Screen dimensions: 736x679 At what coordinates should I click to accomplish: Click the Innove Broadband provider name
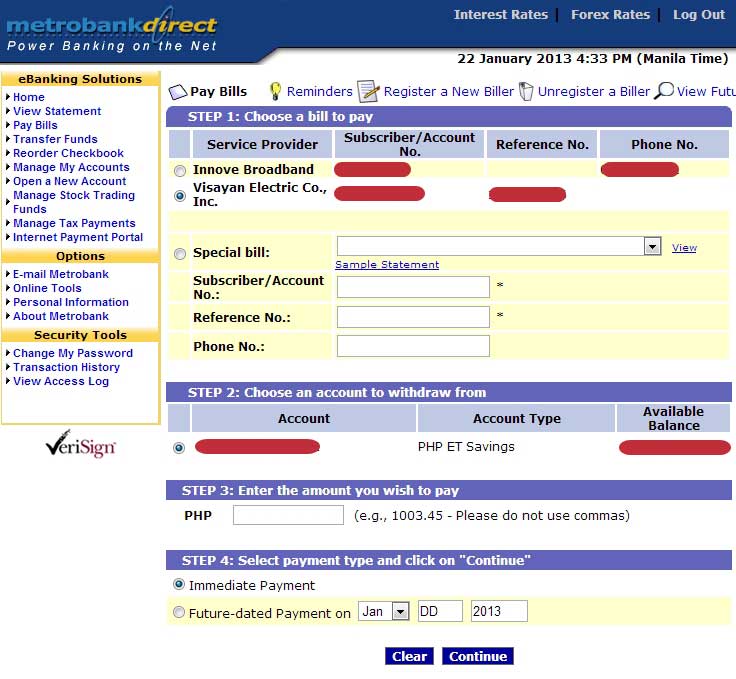coord(253,169)
